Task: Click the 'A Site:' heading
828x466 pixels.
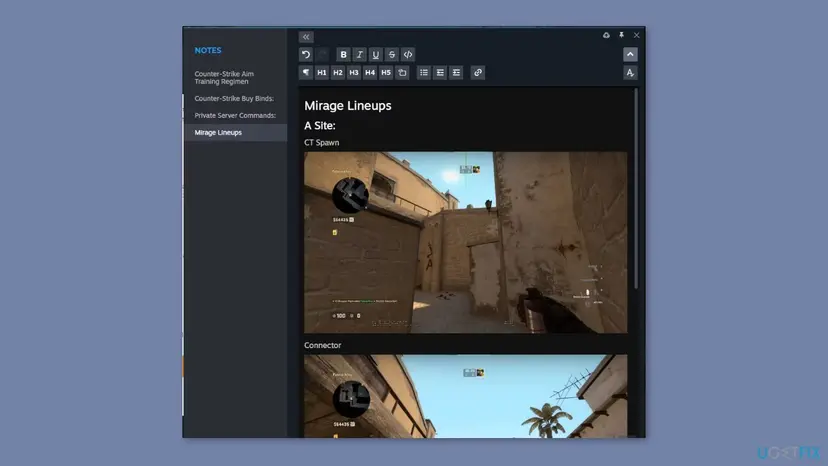Action: (x=319, y=126)
